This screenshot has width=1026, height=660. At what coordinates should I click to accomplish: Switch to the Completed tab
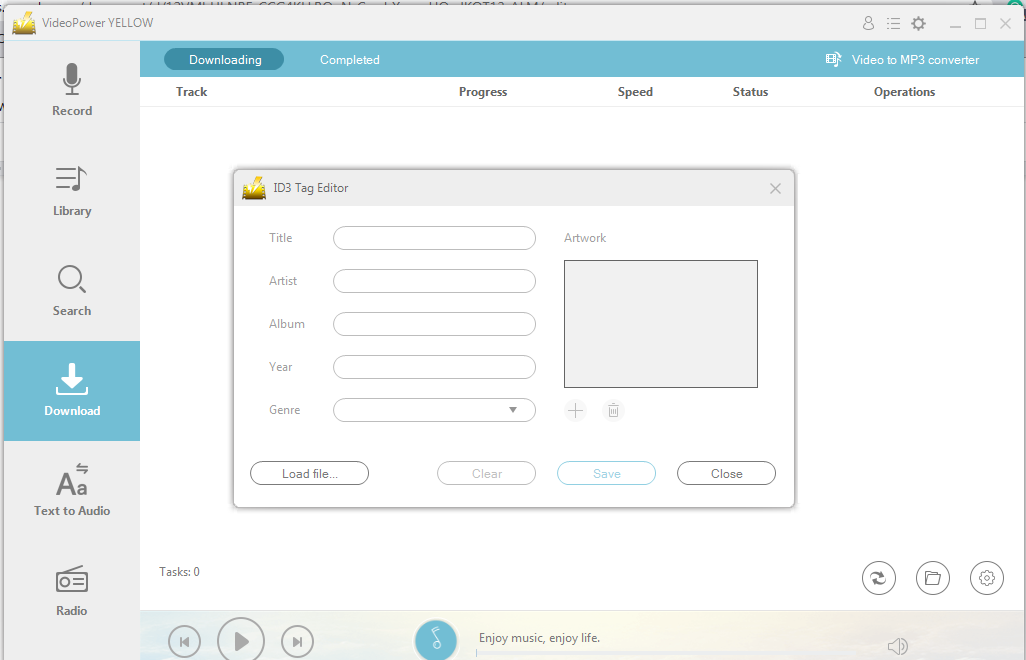[349, 59]
